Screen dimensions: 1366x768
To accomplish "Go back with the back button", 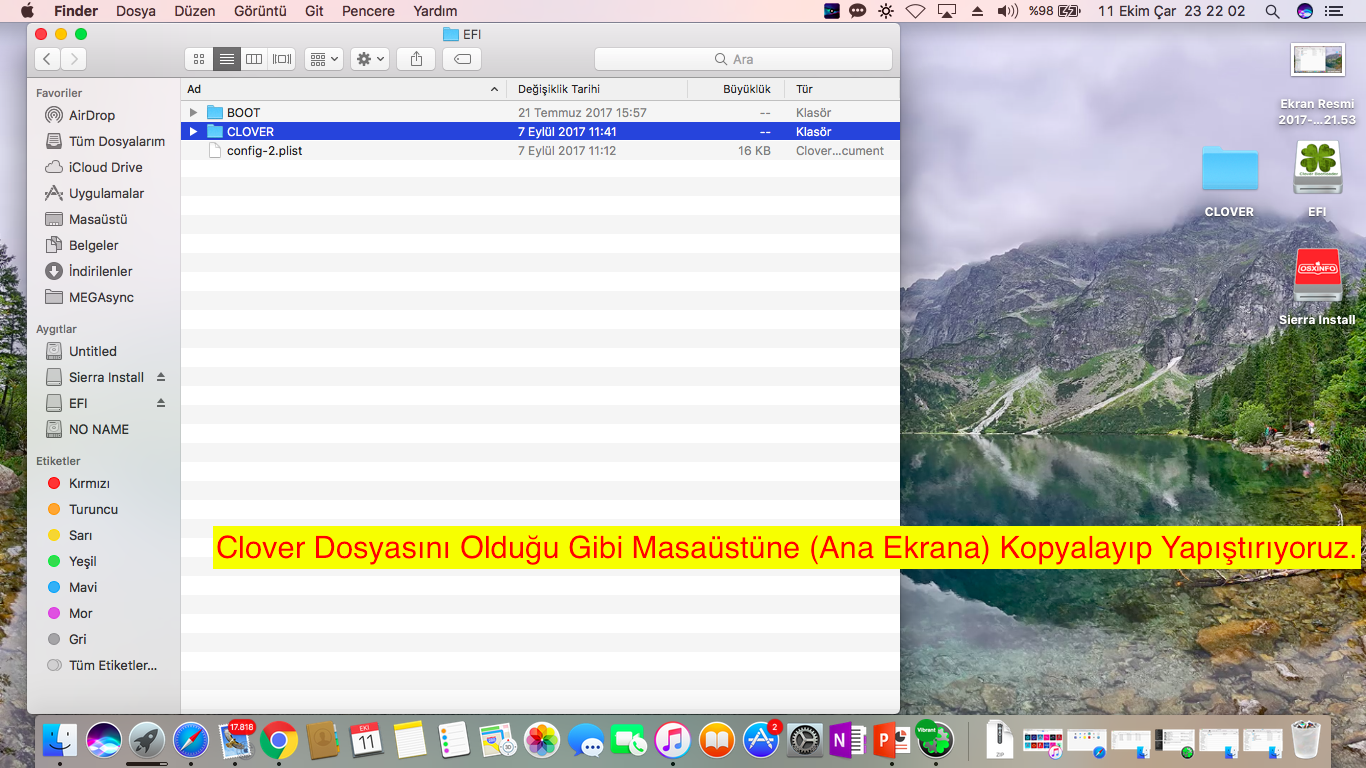I will (47, 59).
